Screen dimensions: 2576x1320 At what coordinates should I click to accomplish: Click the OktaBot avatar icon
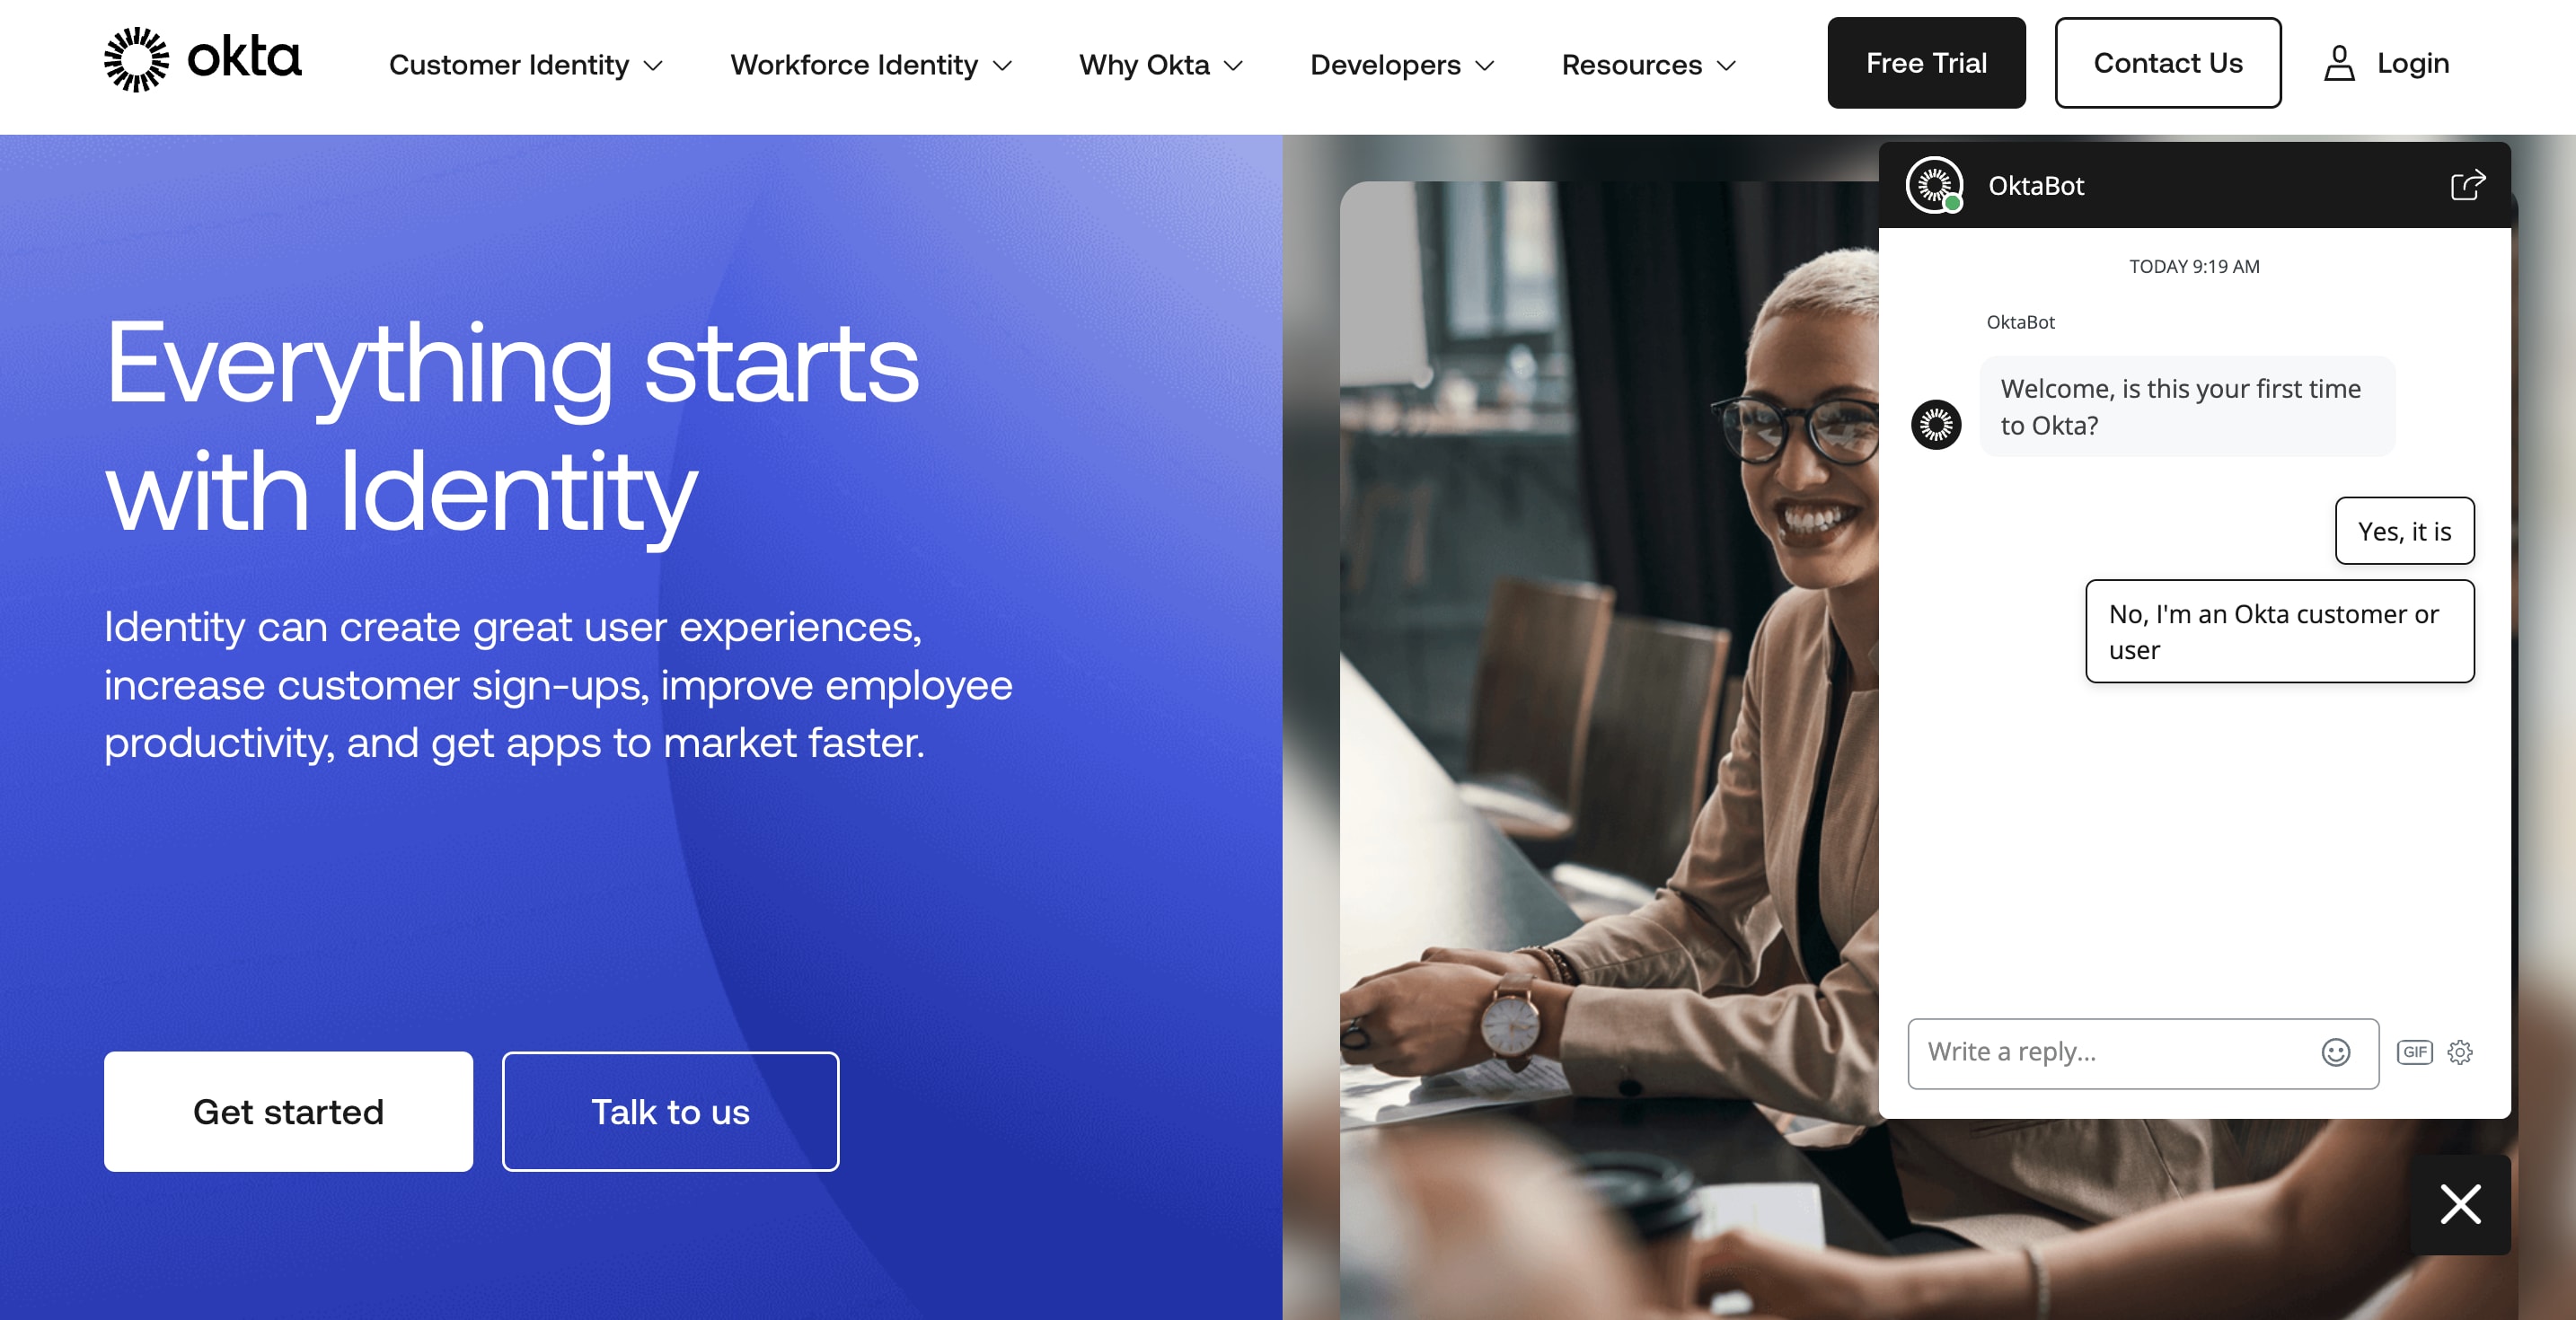tap(1935, 185)
